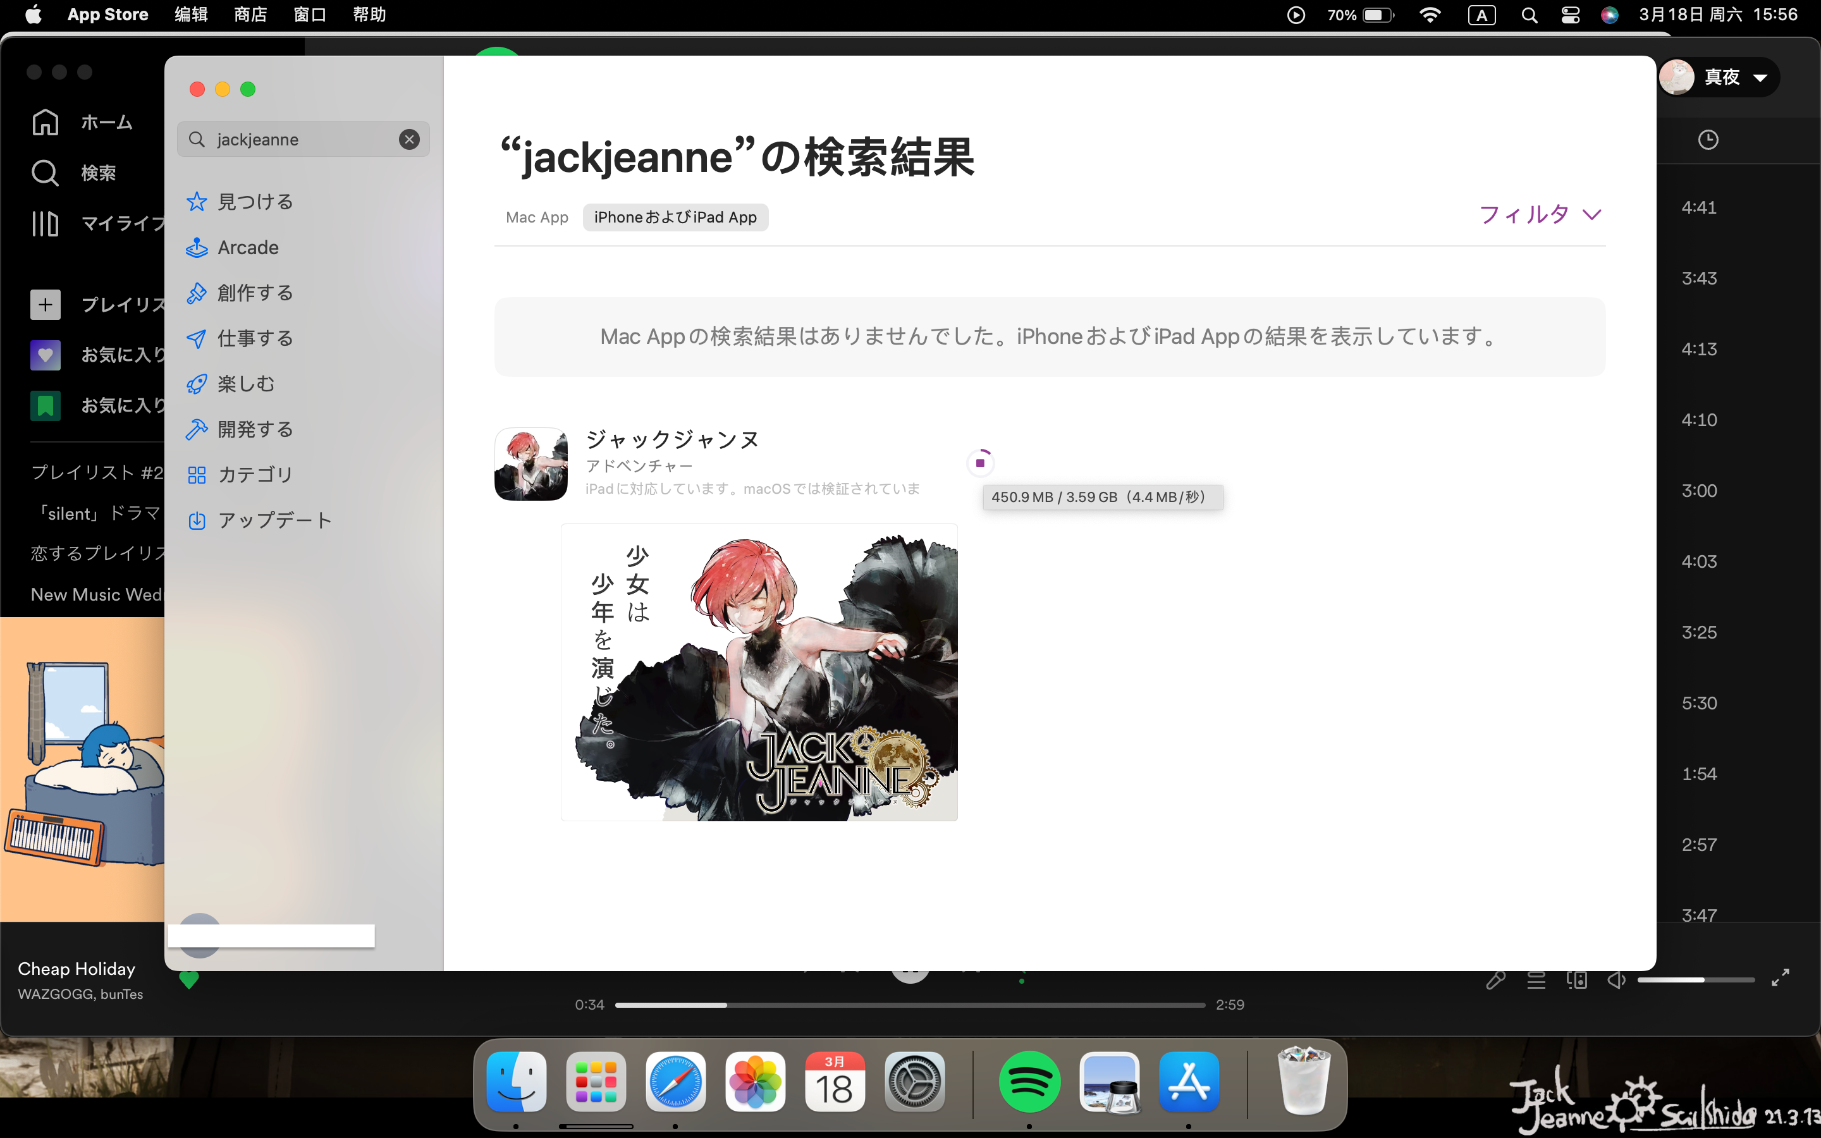Open プレイリスト #2 in Spotify
Viewport: 1821px width, 1138px height.
(97, 472)
